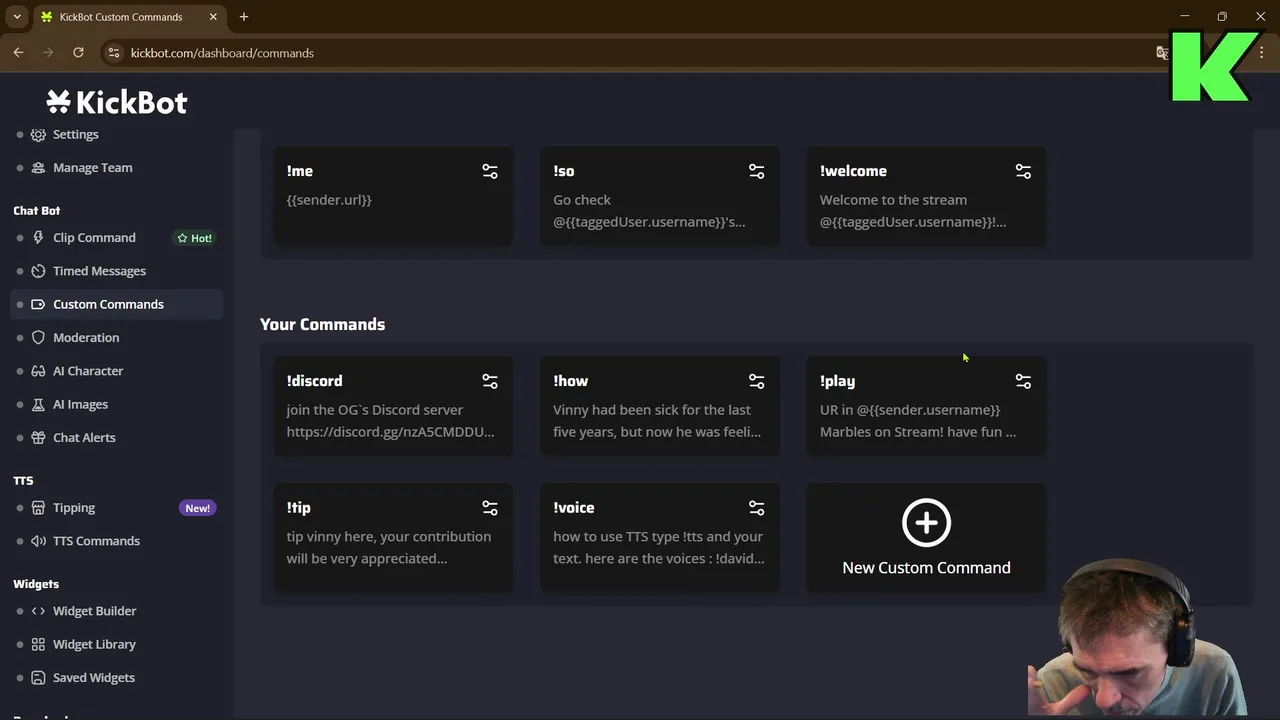1280x720 pixels.
Task: Open the !voice command card
Action: [x=660, y=538]
